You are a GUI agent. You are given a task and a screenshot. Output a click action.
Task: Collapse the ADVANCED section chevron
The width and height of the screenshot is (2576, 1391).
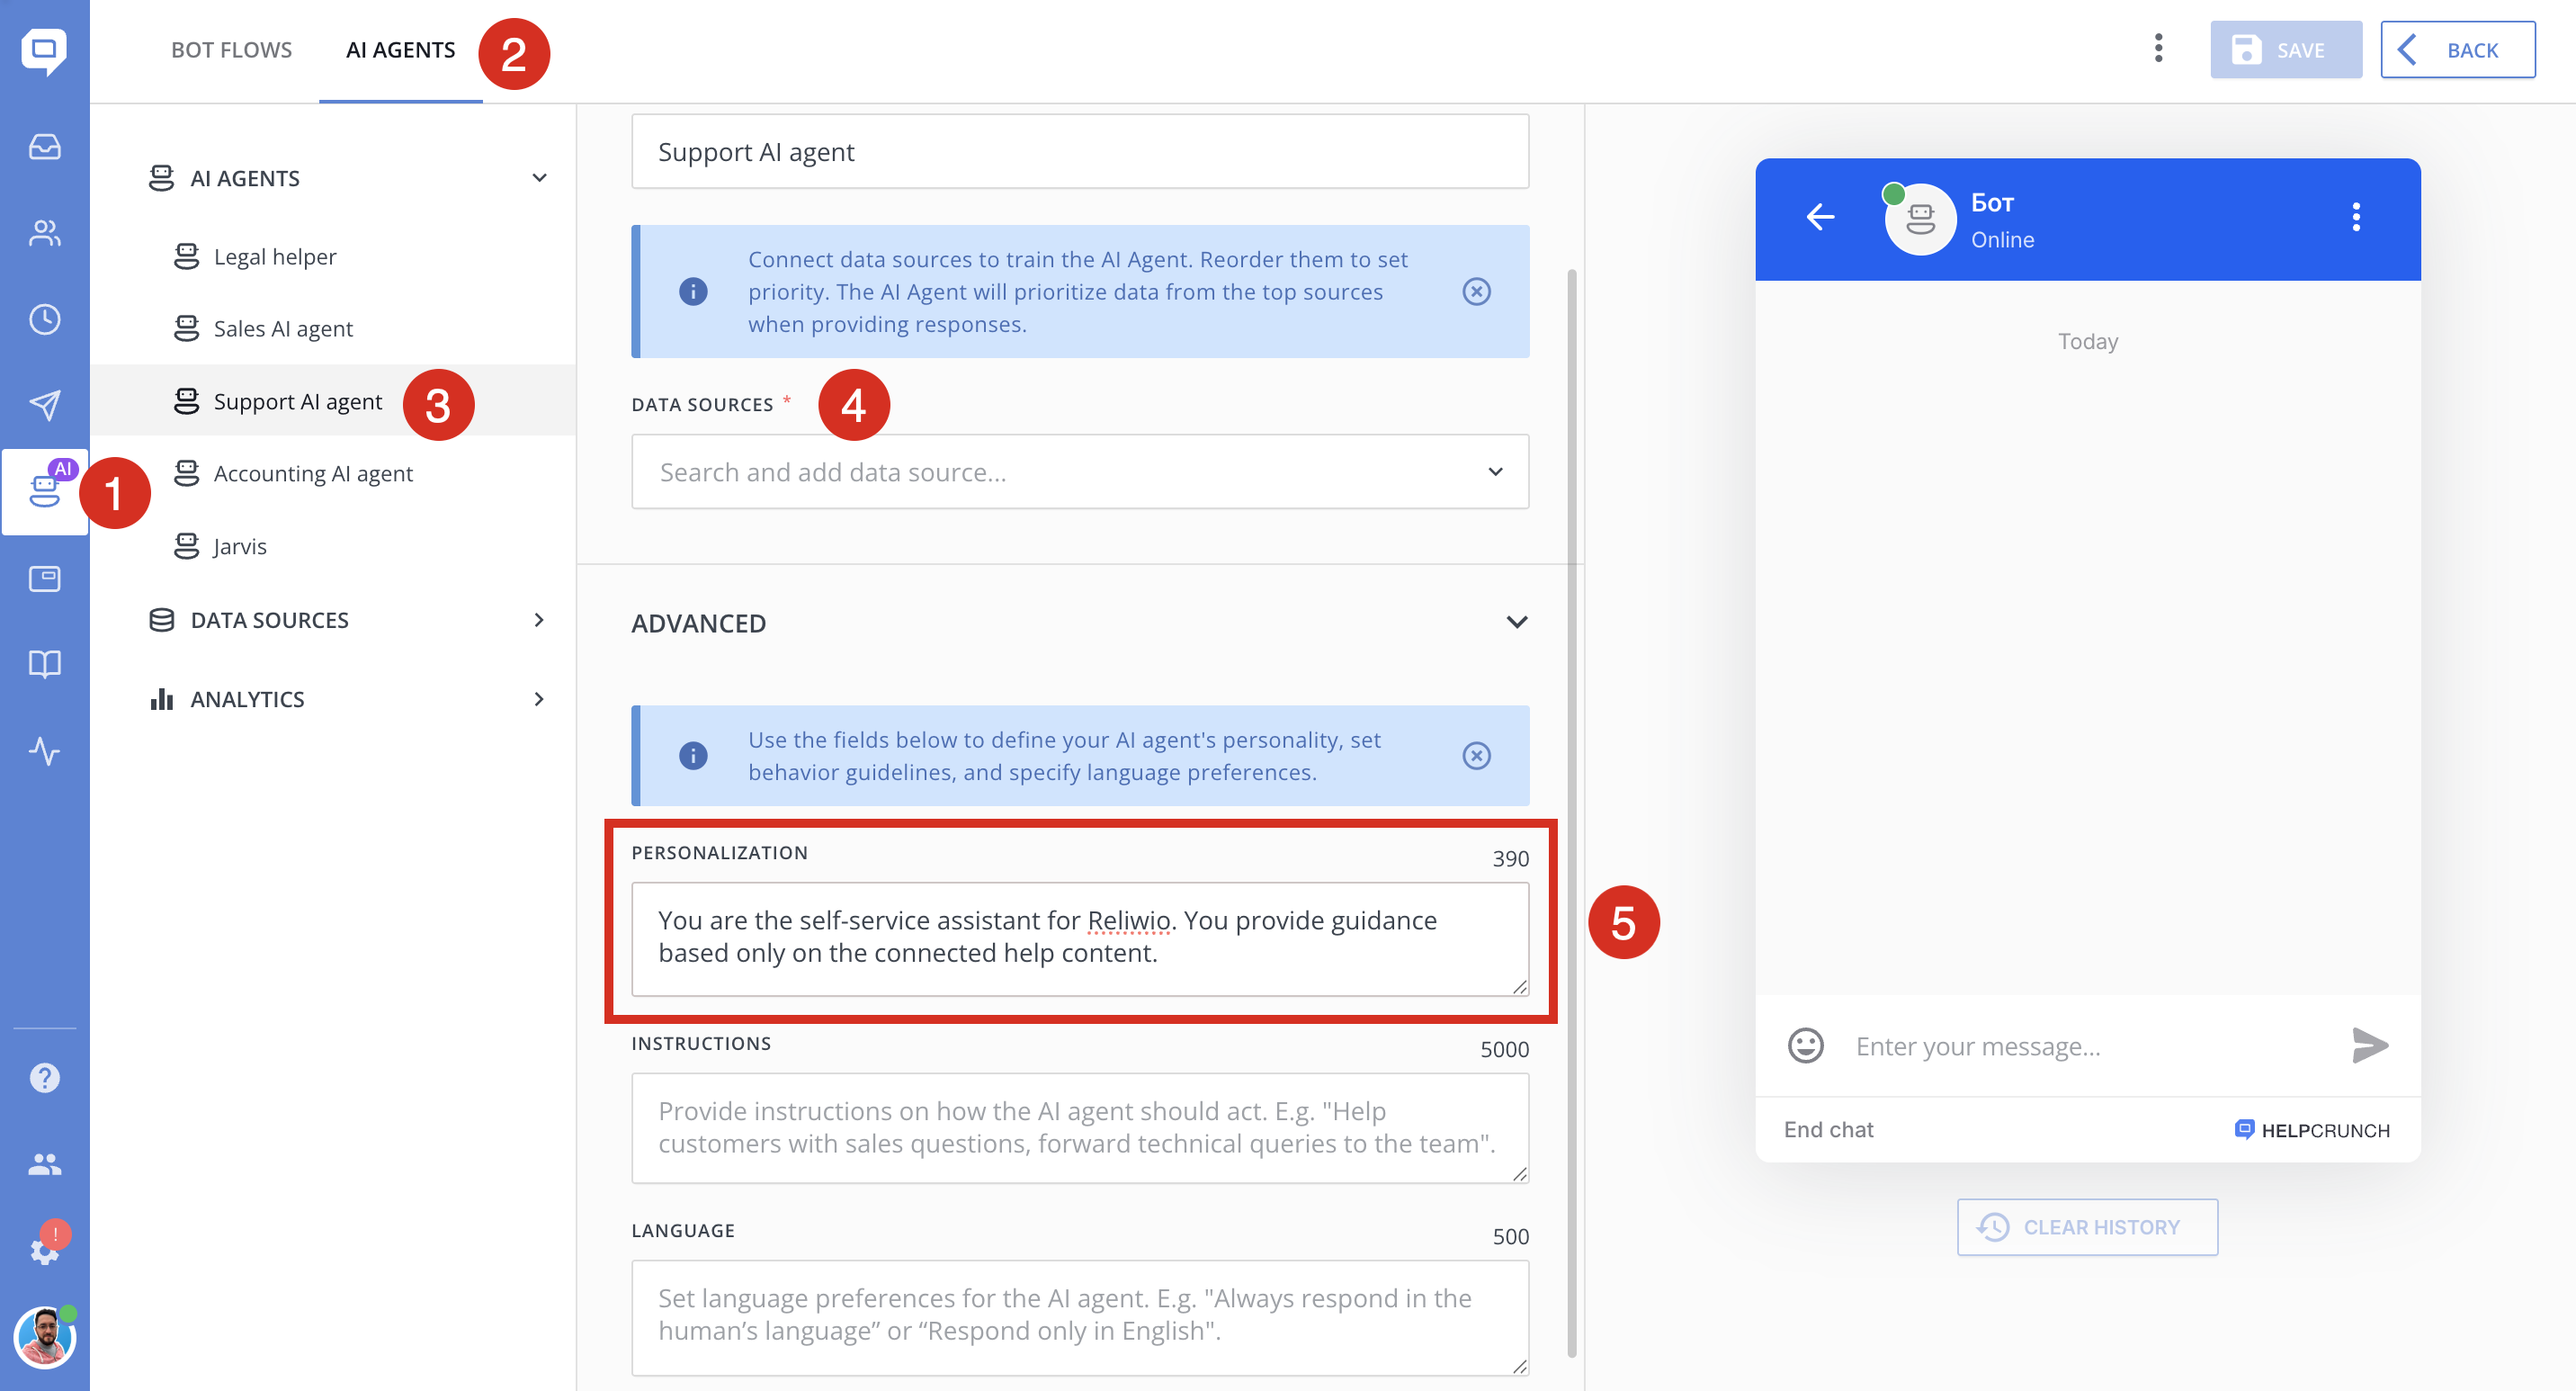point(1516,622)
